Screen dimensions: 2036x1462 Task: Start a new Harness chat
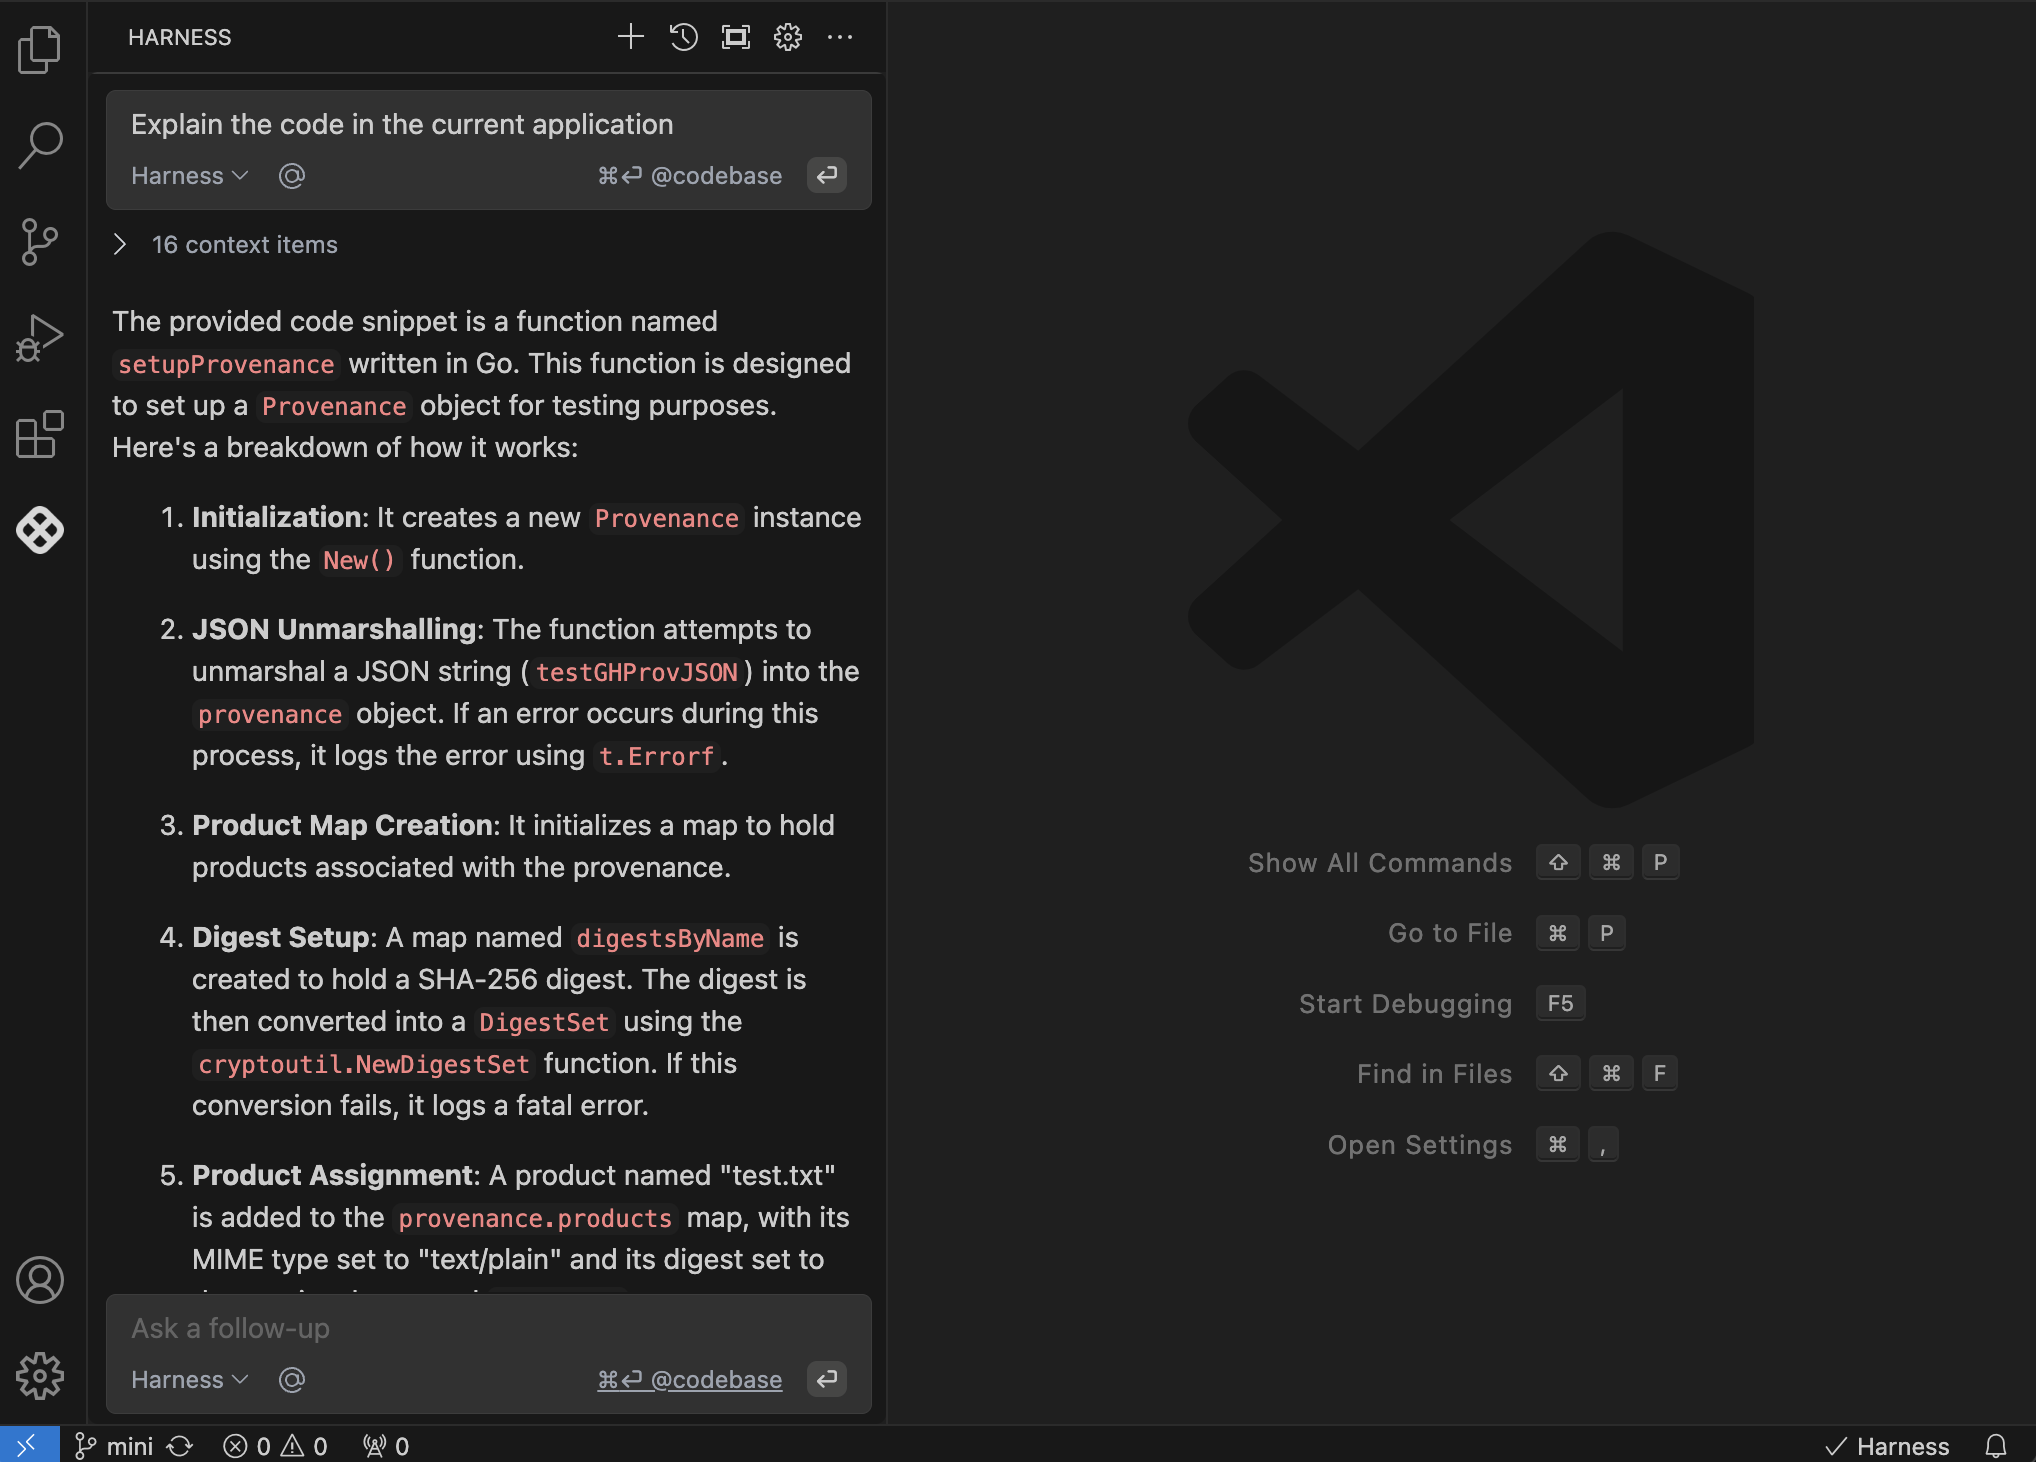coord(631,37)
